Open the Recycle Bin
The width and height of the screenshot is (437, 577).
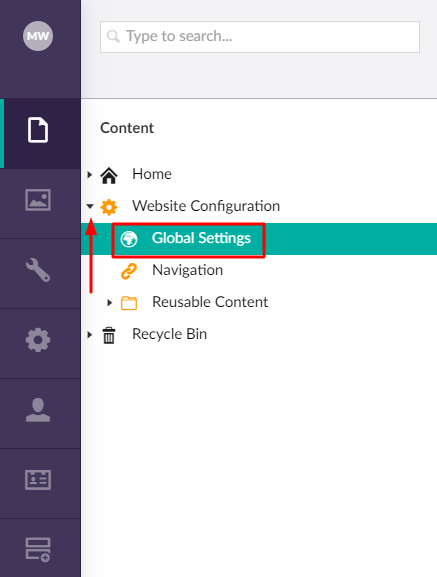pos(170,334)
